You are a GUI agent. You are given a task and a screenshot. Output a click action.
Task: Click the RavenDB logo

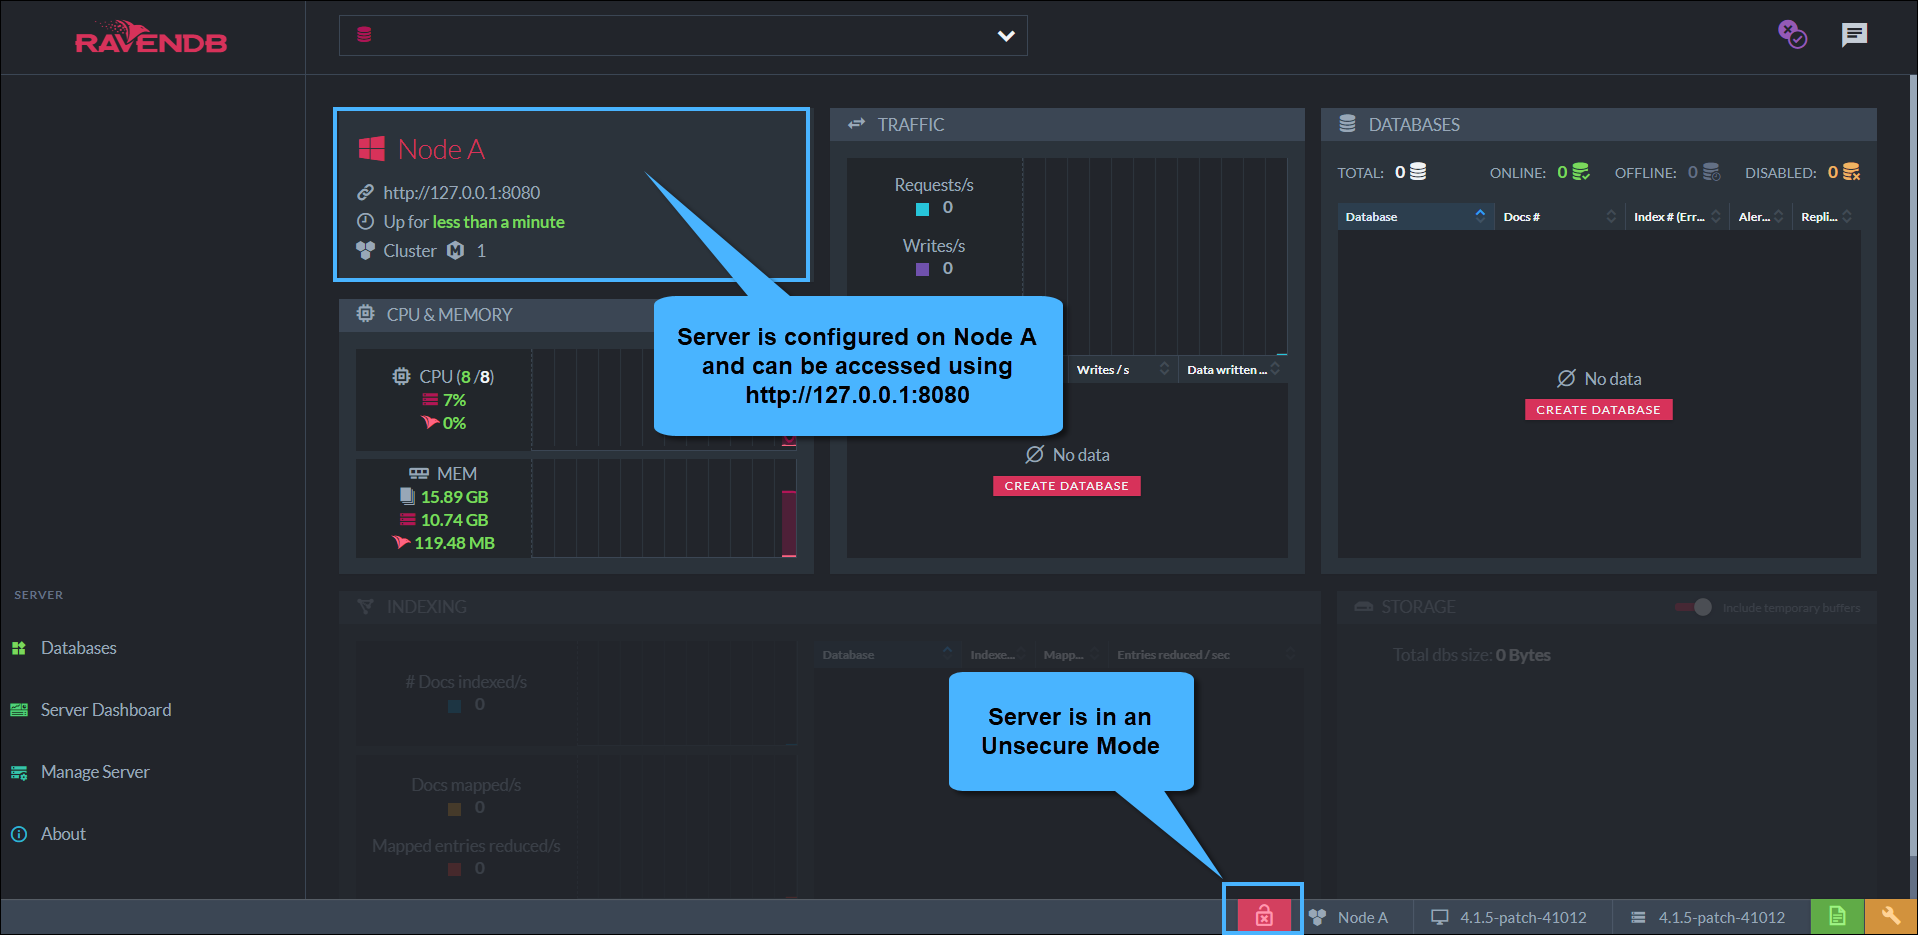click(x=151, y=37)
